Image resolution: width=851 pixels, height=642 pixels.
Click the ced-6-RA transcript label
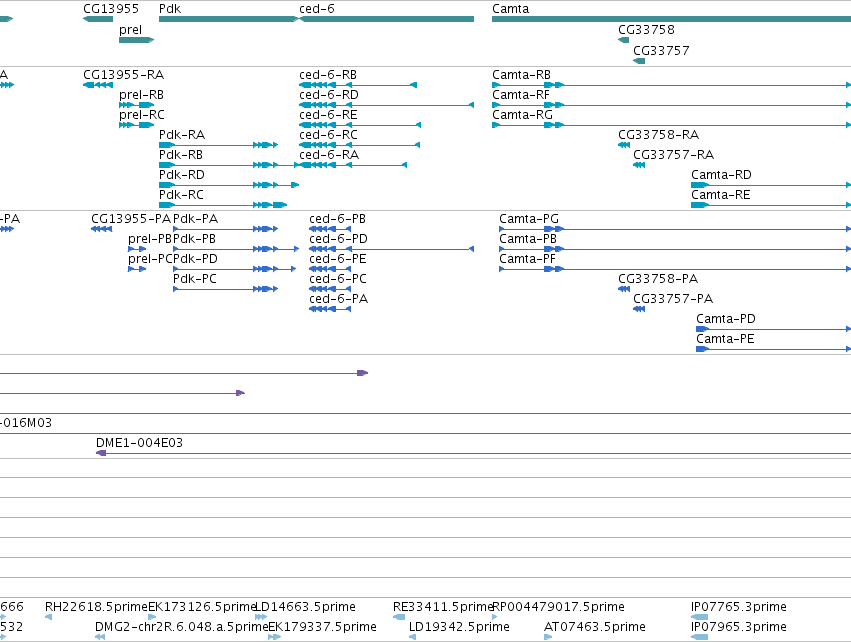(329, 155)
